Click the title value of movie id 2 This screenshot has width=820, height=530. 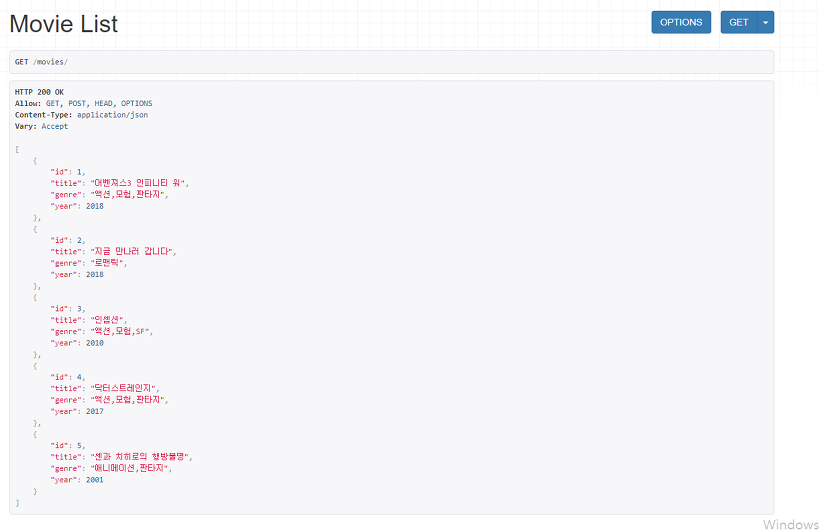pyautogui.click(x=131, y=252)
